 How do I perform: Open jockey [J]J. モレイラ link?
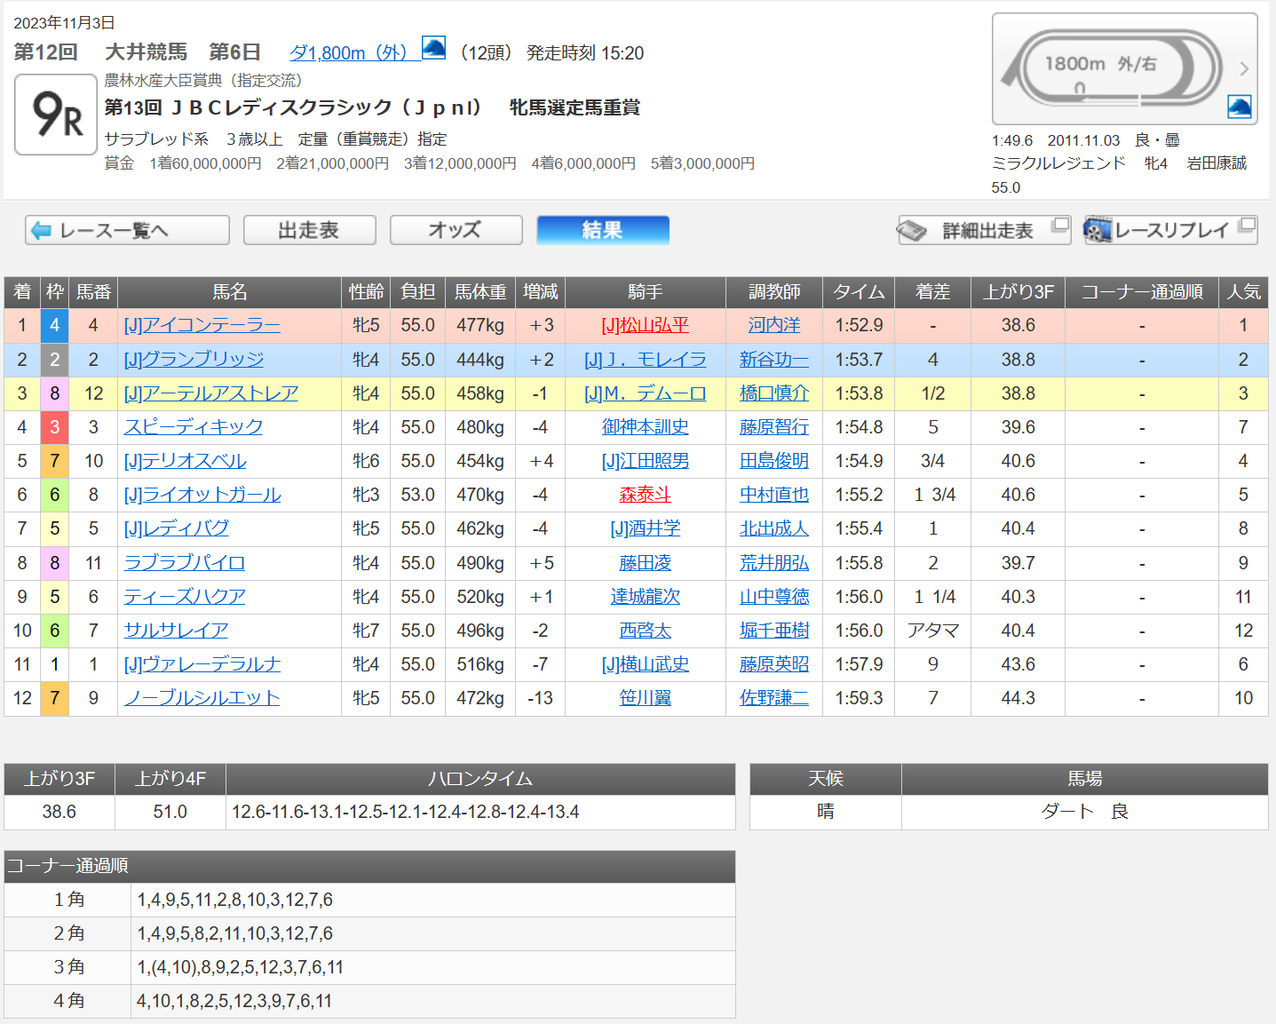point(645,360)
